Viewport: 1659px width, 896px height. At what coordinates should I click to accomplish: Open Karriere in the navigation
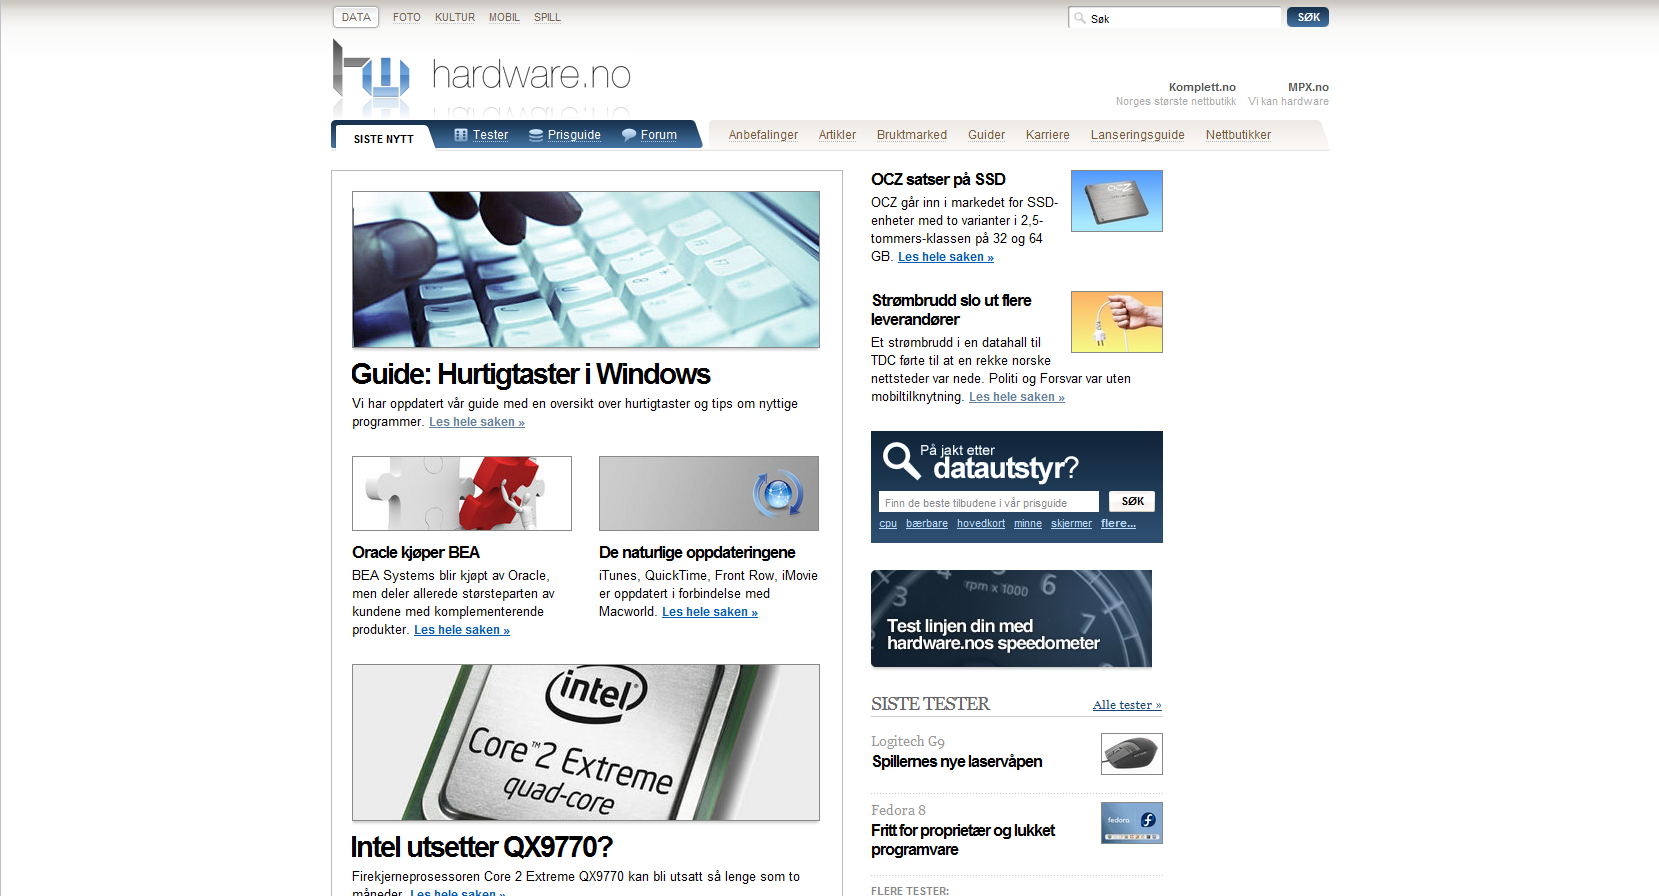click(x=1048, y=135)
